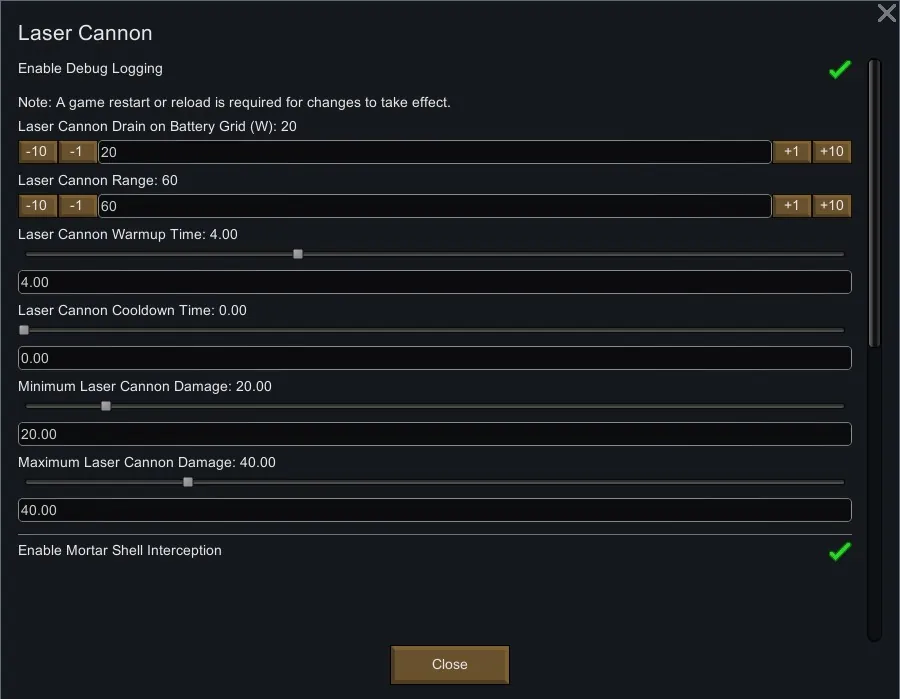Toggle Enable Mortar Shell Interception checkmark
The width and height of the screenshot is (900, 699).
[839, 551]
